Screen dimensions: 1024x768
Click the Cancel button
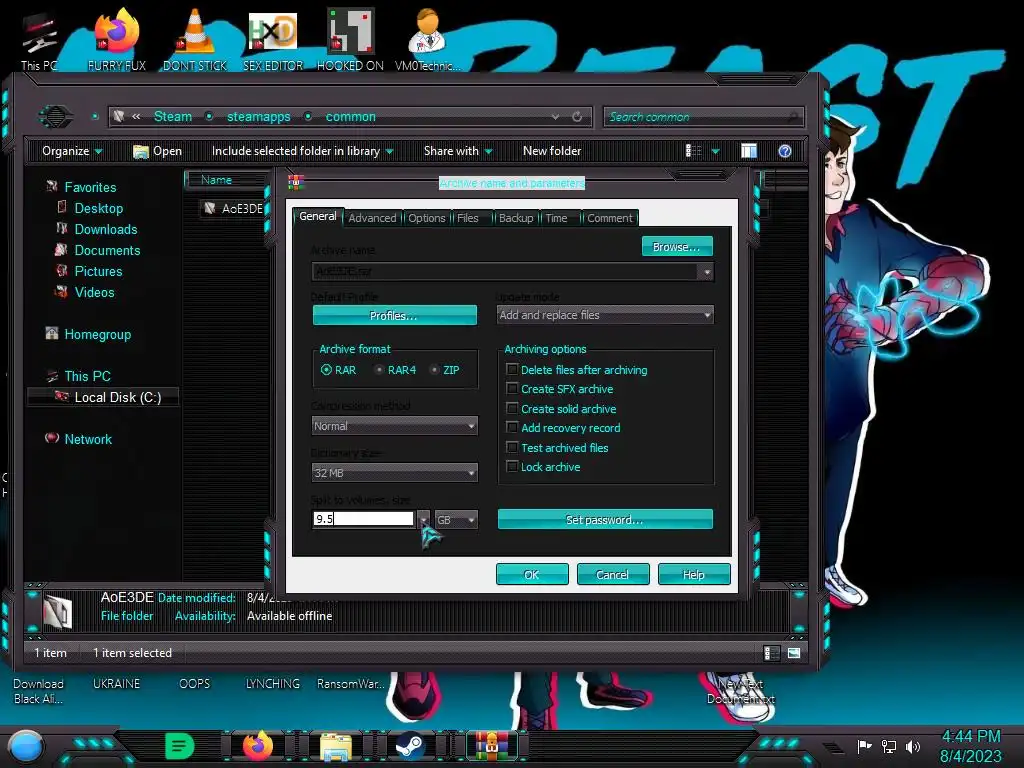[x=613, y=575]
